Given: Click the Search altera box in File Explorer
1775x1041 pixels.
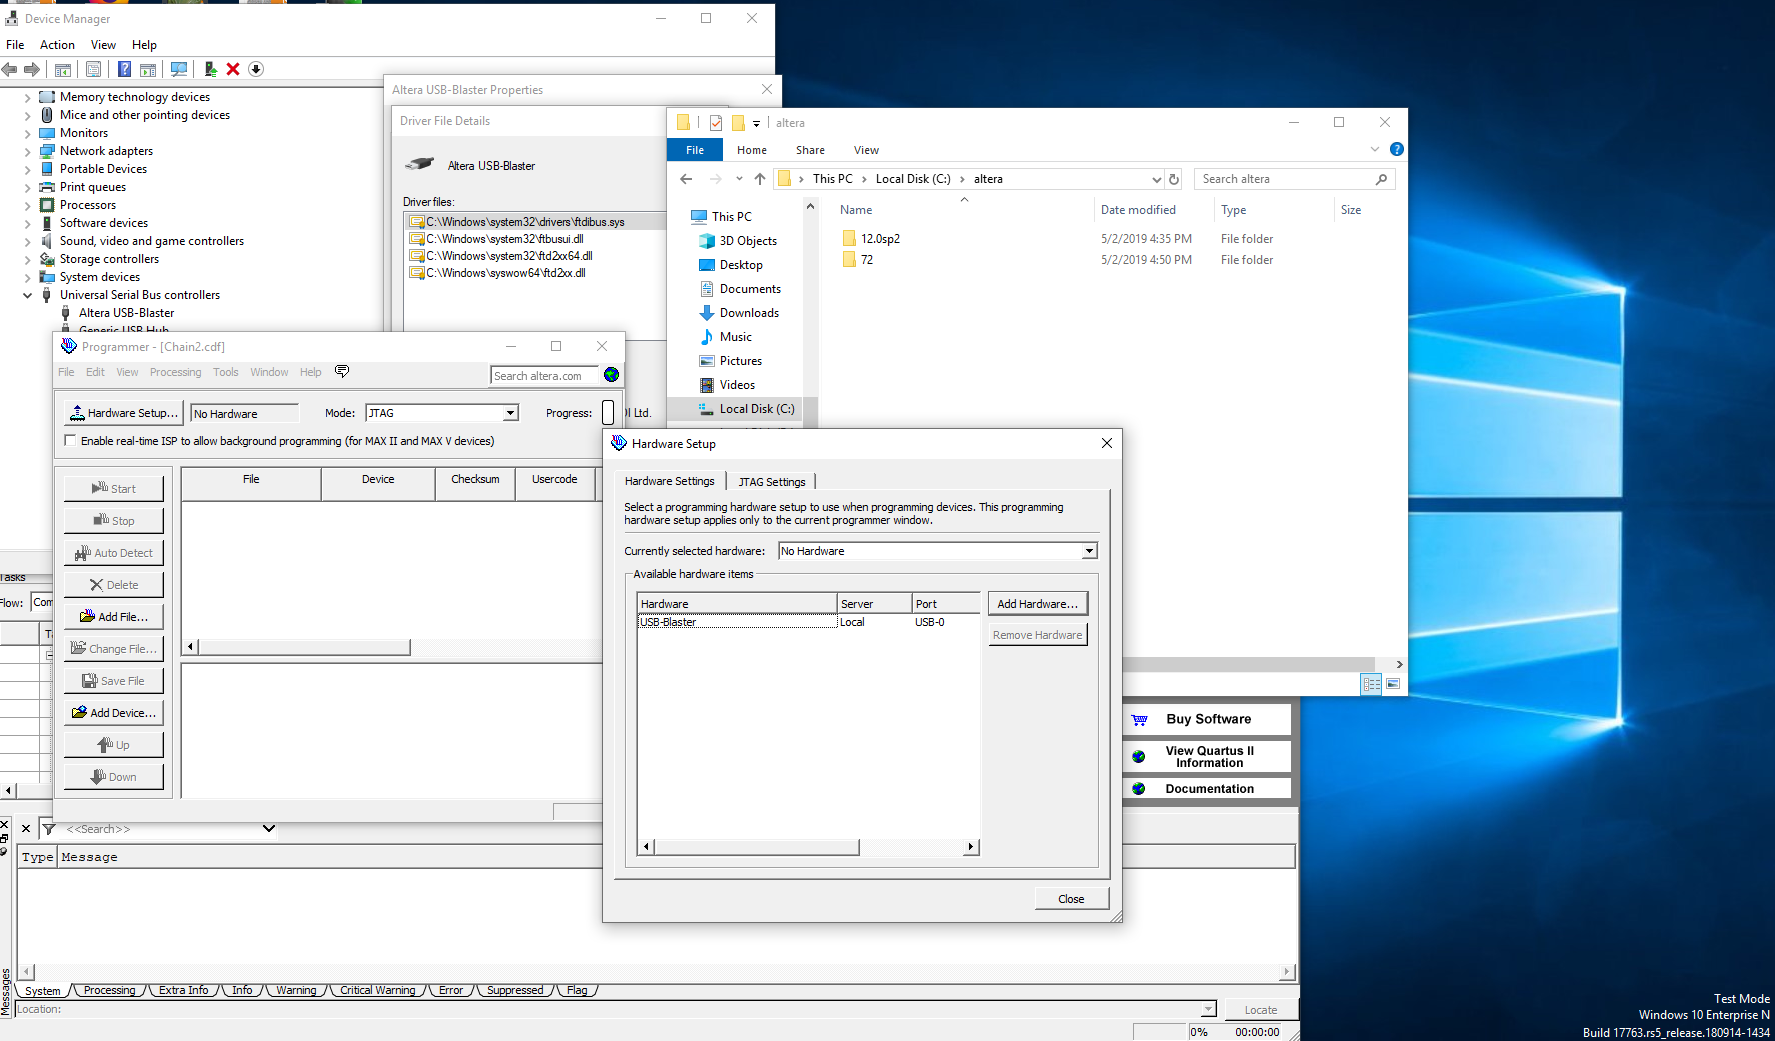Looking at the screenshot, I should point(1294,179).
